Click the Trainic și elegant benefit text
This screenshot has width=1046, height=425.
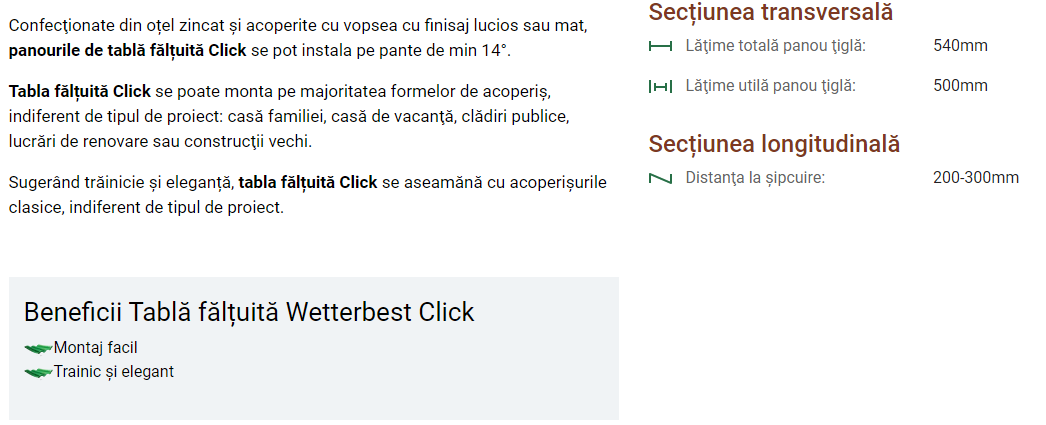point(113,372)
